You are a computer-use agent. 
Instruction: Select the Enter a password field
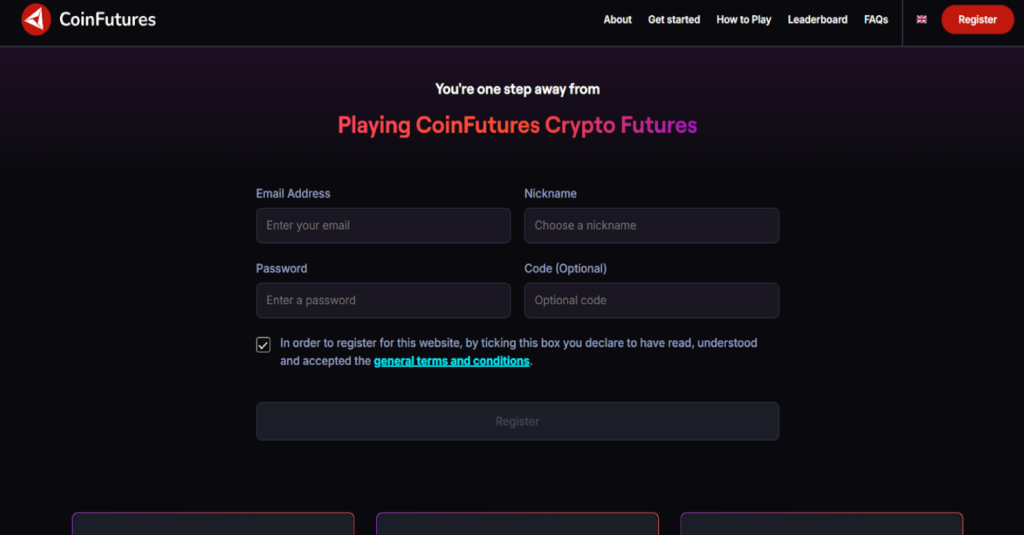pos(383,301)
